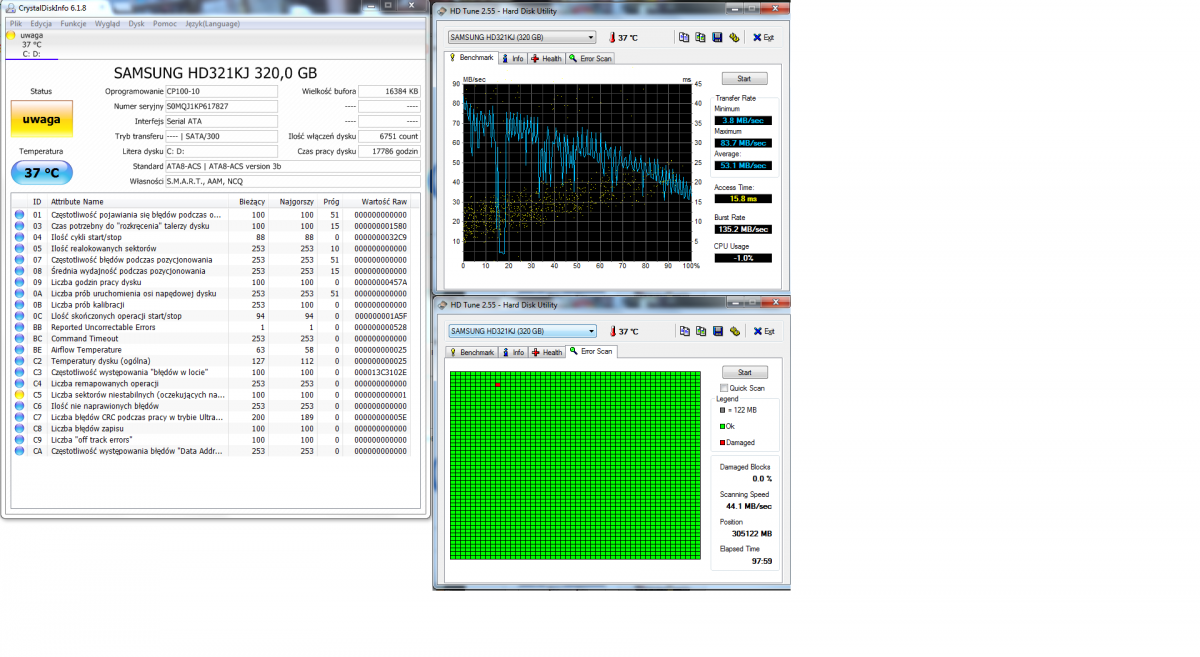Open options icon in HD Tune Error Scan window
This screenshot has height=657, width=1200.
(x=734, y=331)
